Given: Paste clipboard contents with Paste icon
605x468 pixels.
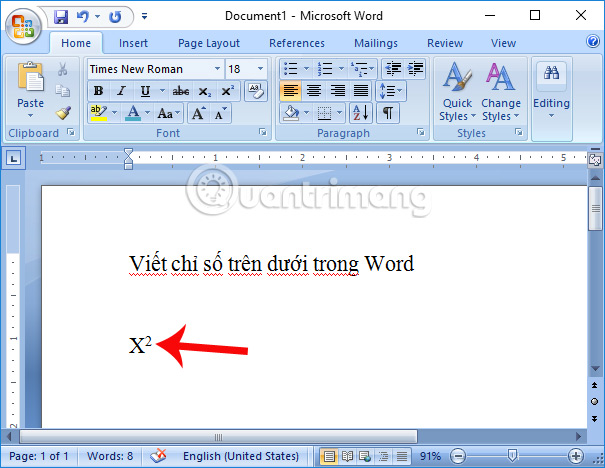Looking at the screenshot, I should click(30, 77).
